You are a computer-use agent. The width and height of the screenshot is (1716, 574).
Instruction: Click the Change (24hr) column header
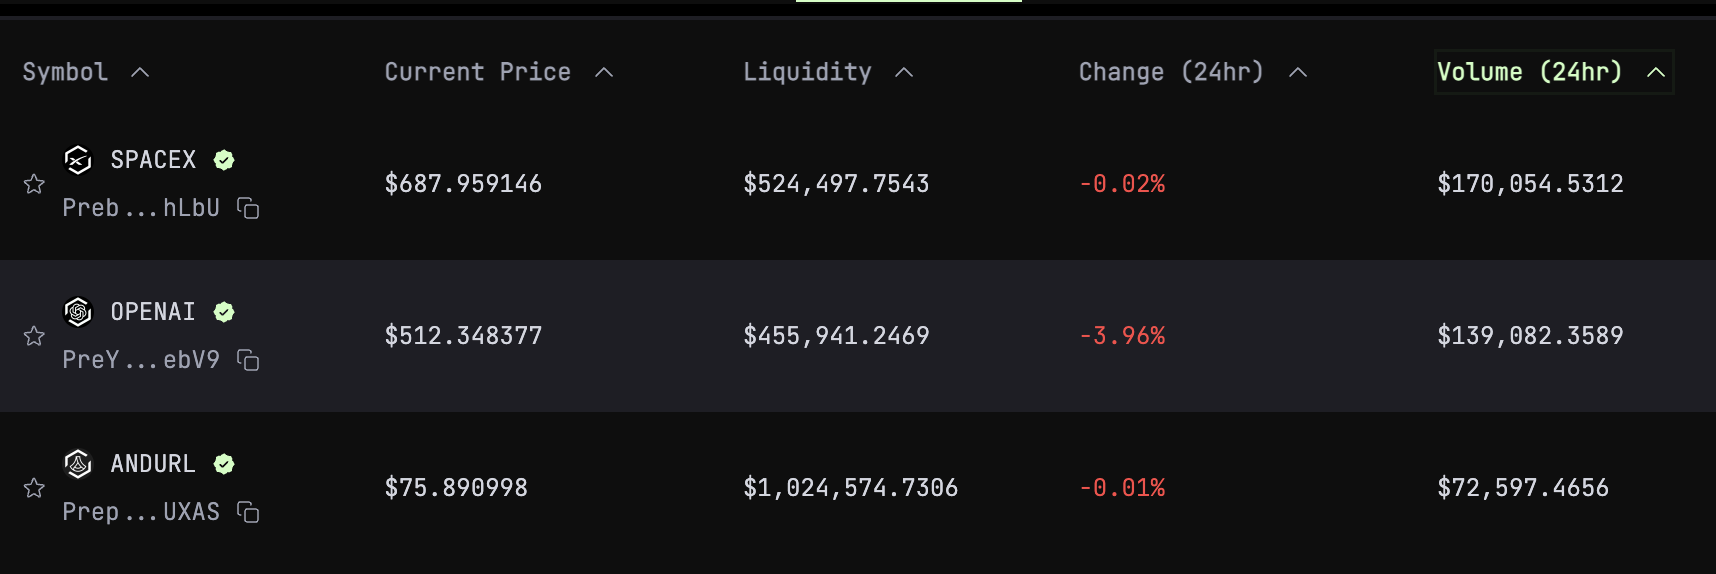pyautogui.click(x=1171, y=72)
